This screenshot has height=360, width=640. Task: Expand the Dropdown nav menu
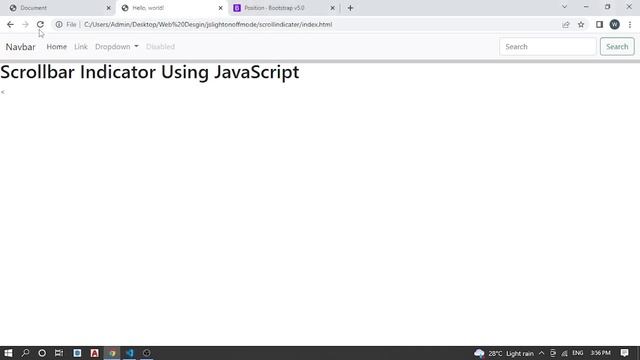(117, 47)
